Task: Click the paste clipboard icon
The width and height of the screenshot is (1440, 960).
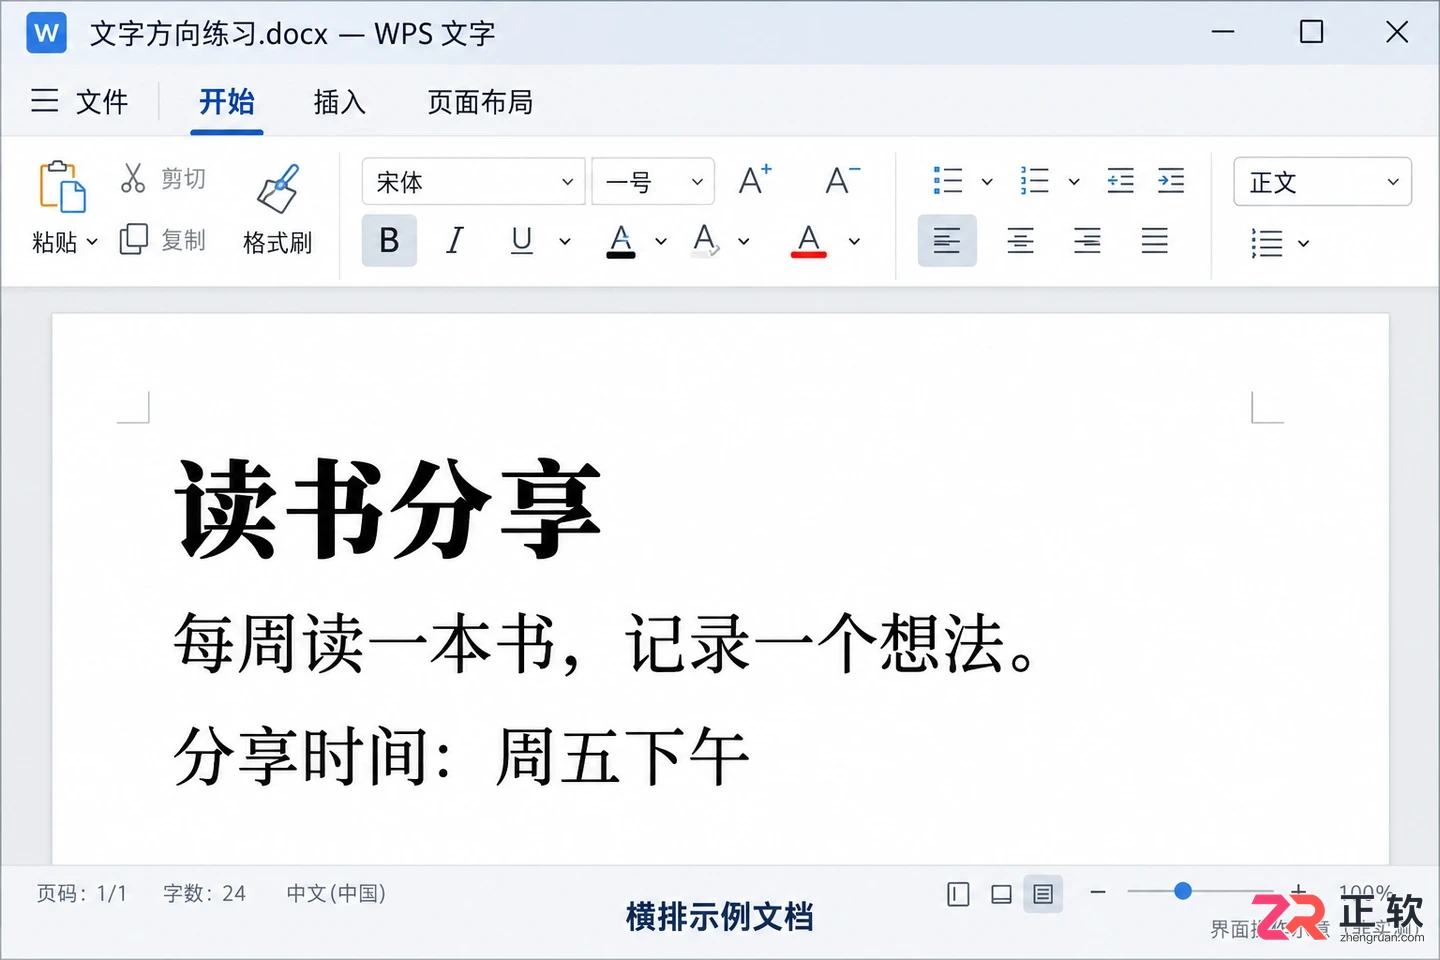Action: [62, 186]
